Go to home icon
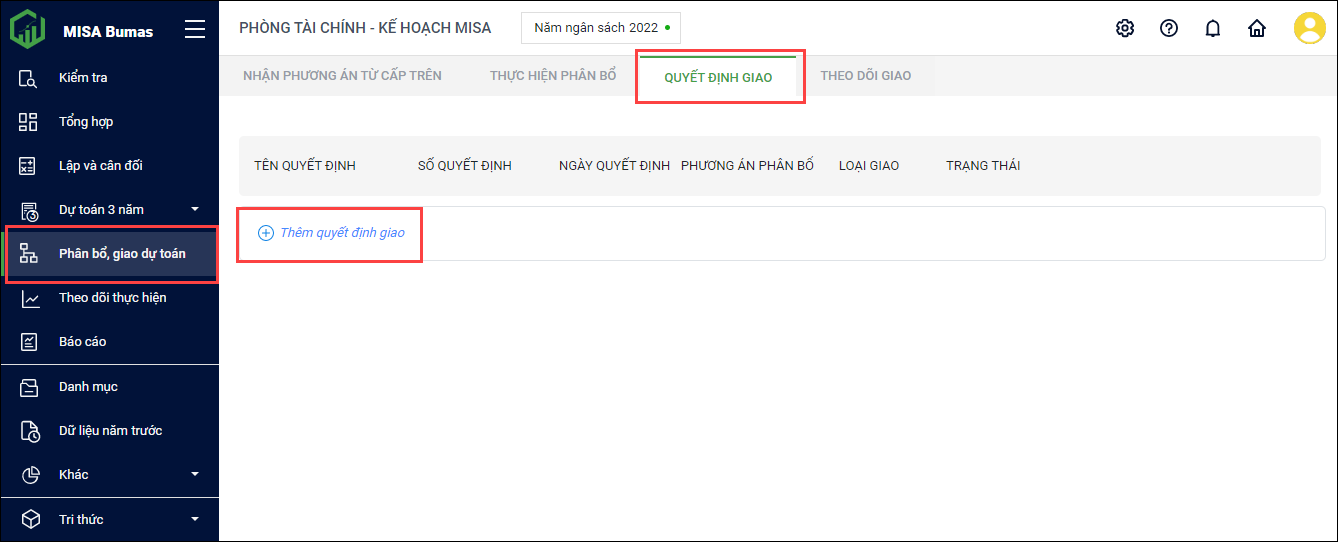 [1257, 28]
